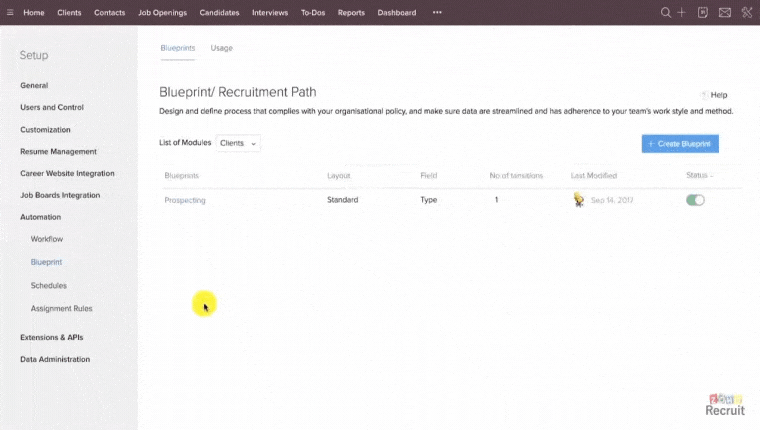Viewport: 760px width, 430px height.
Task: Open Job Boards Integration
Action: pos(60,195)
